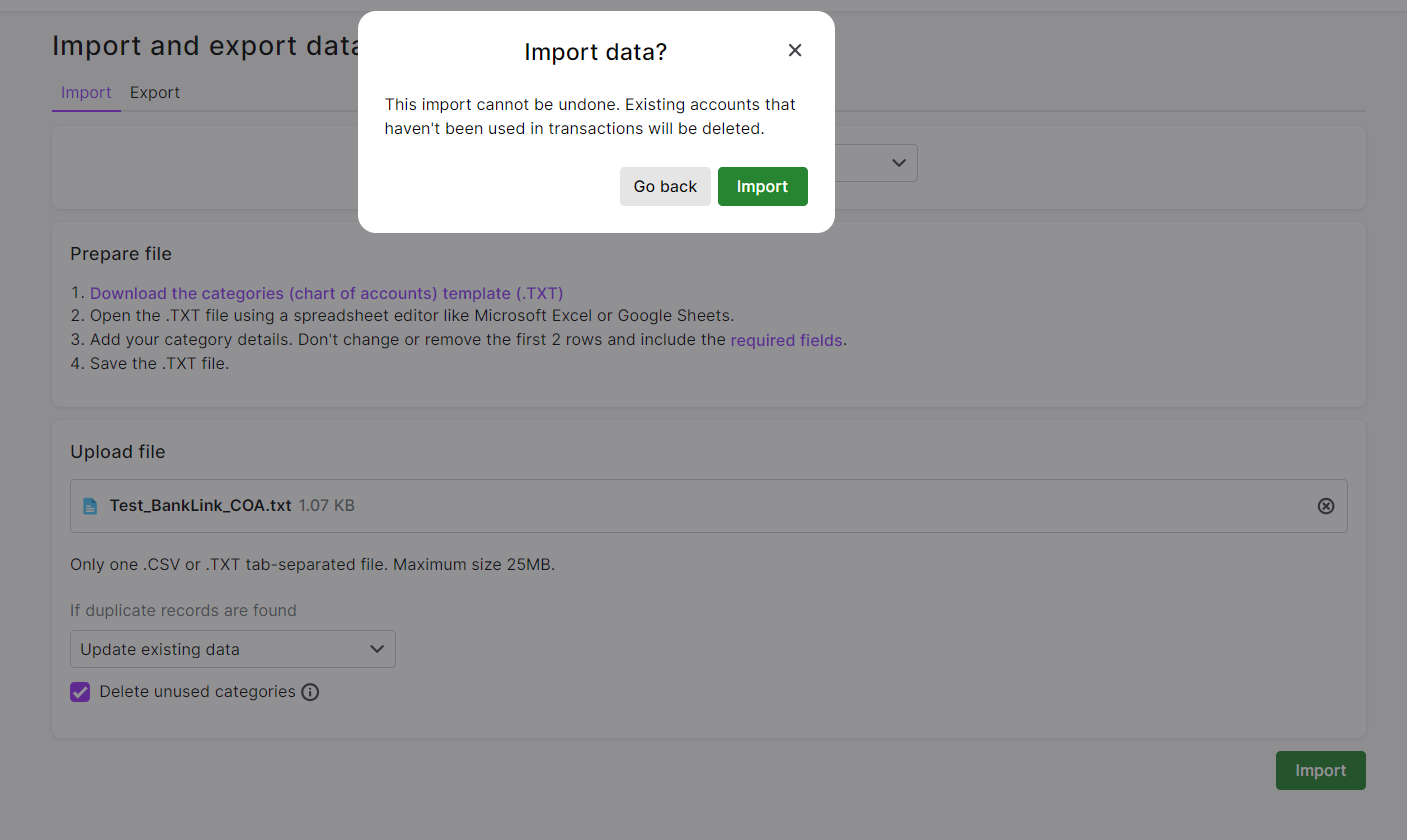The width and height of the screenshot is (1407, 840).
Task: Click the chevron on the Update existing data selector
Action: click(x=378, y=649)
